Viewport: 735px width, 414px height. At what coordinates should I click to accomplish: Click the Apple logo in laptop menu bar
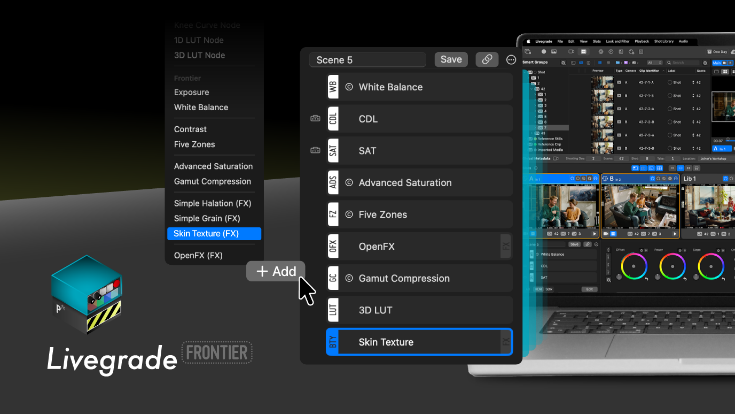pyautogui.click(x=528, y=41)
